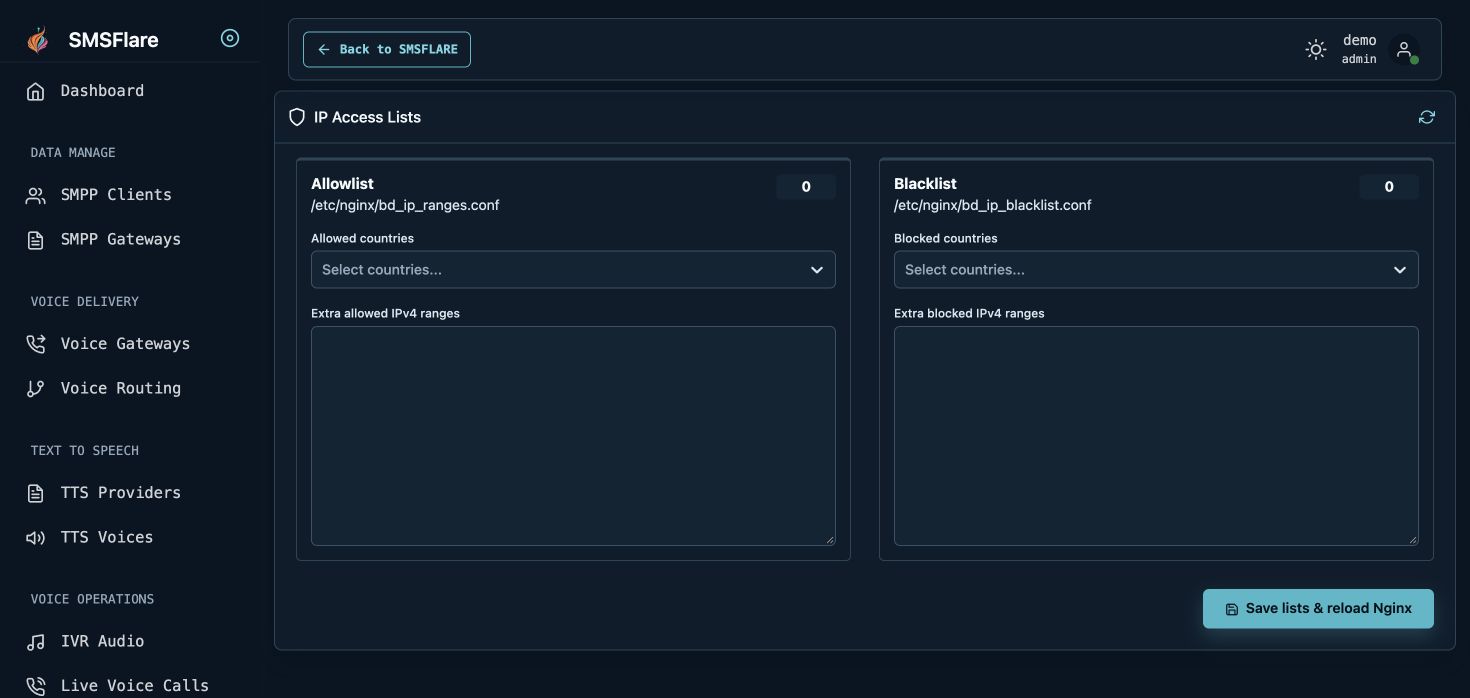This screenshot has height=698, width=1470.
Task: Click the Voice Gateways phone icon
Action: tap(36, 344)
